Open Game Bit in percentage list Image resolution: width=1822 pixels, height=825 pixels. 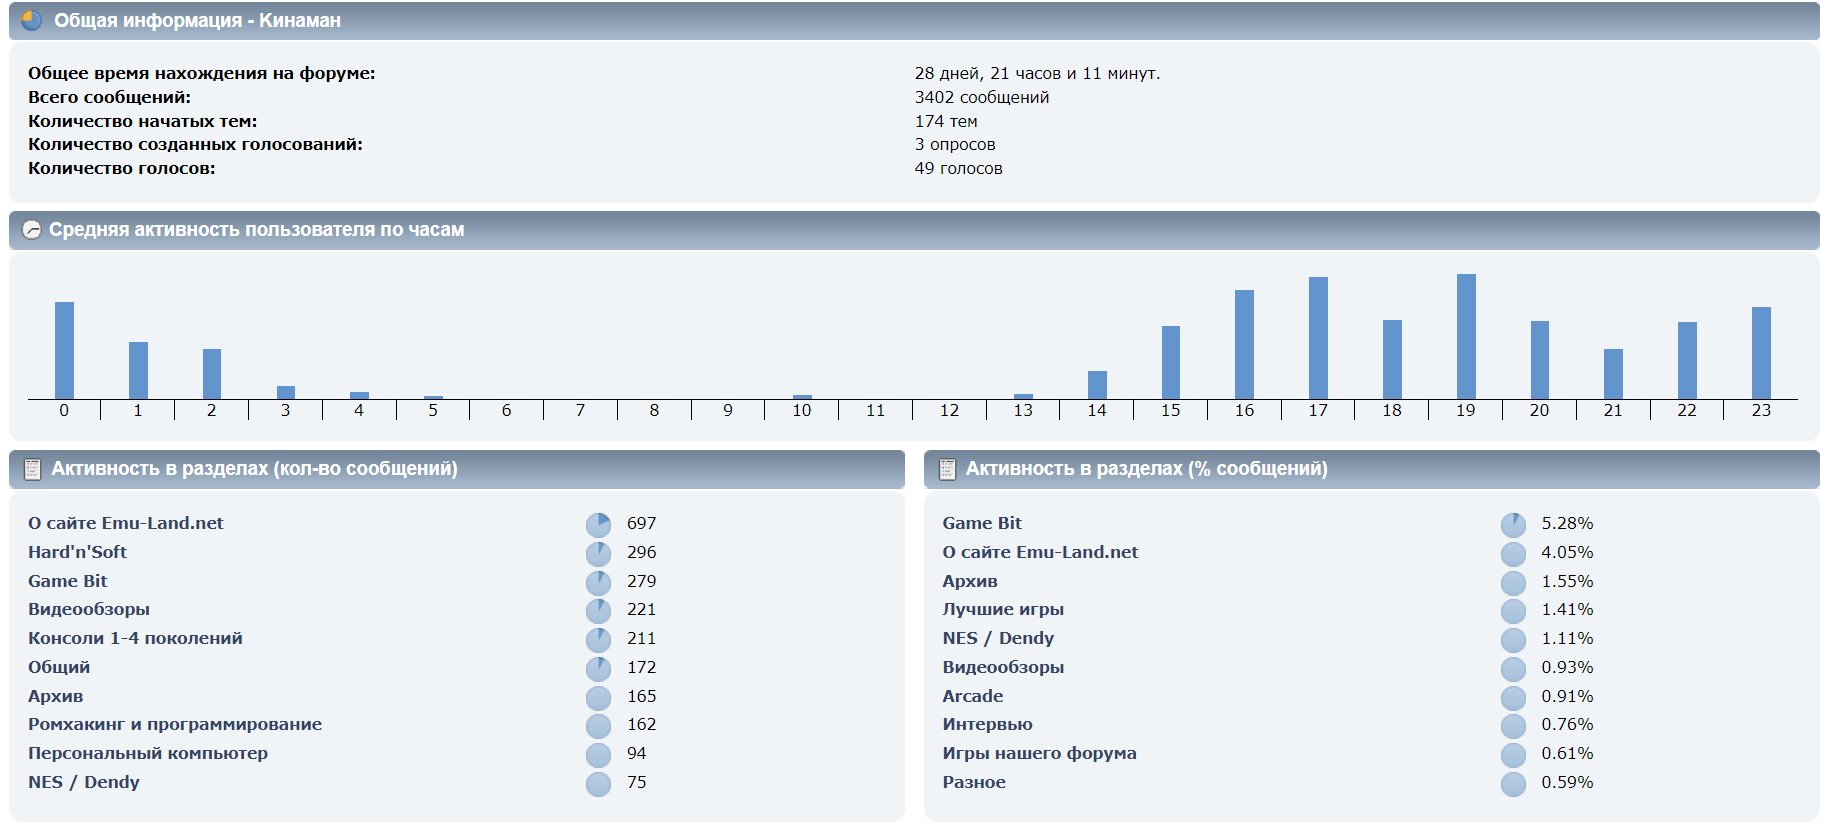982,523
